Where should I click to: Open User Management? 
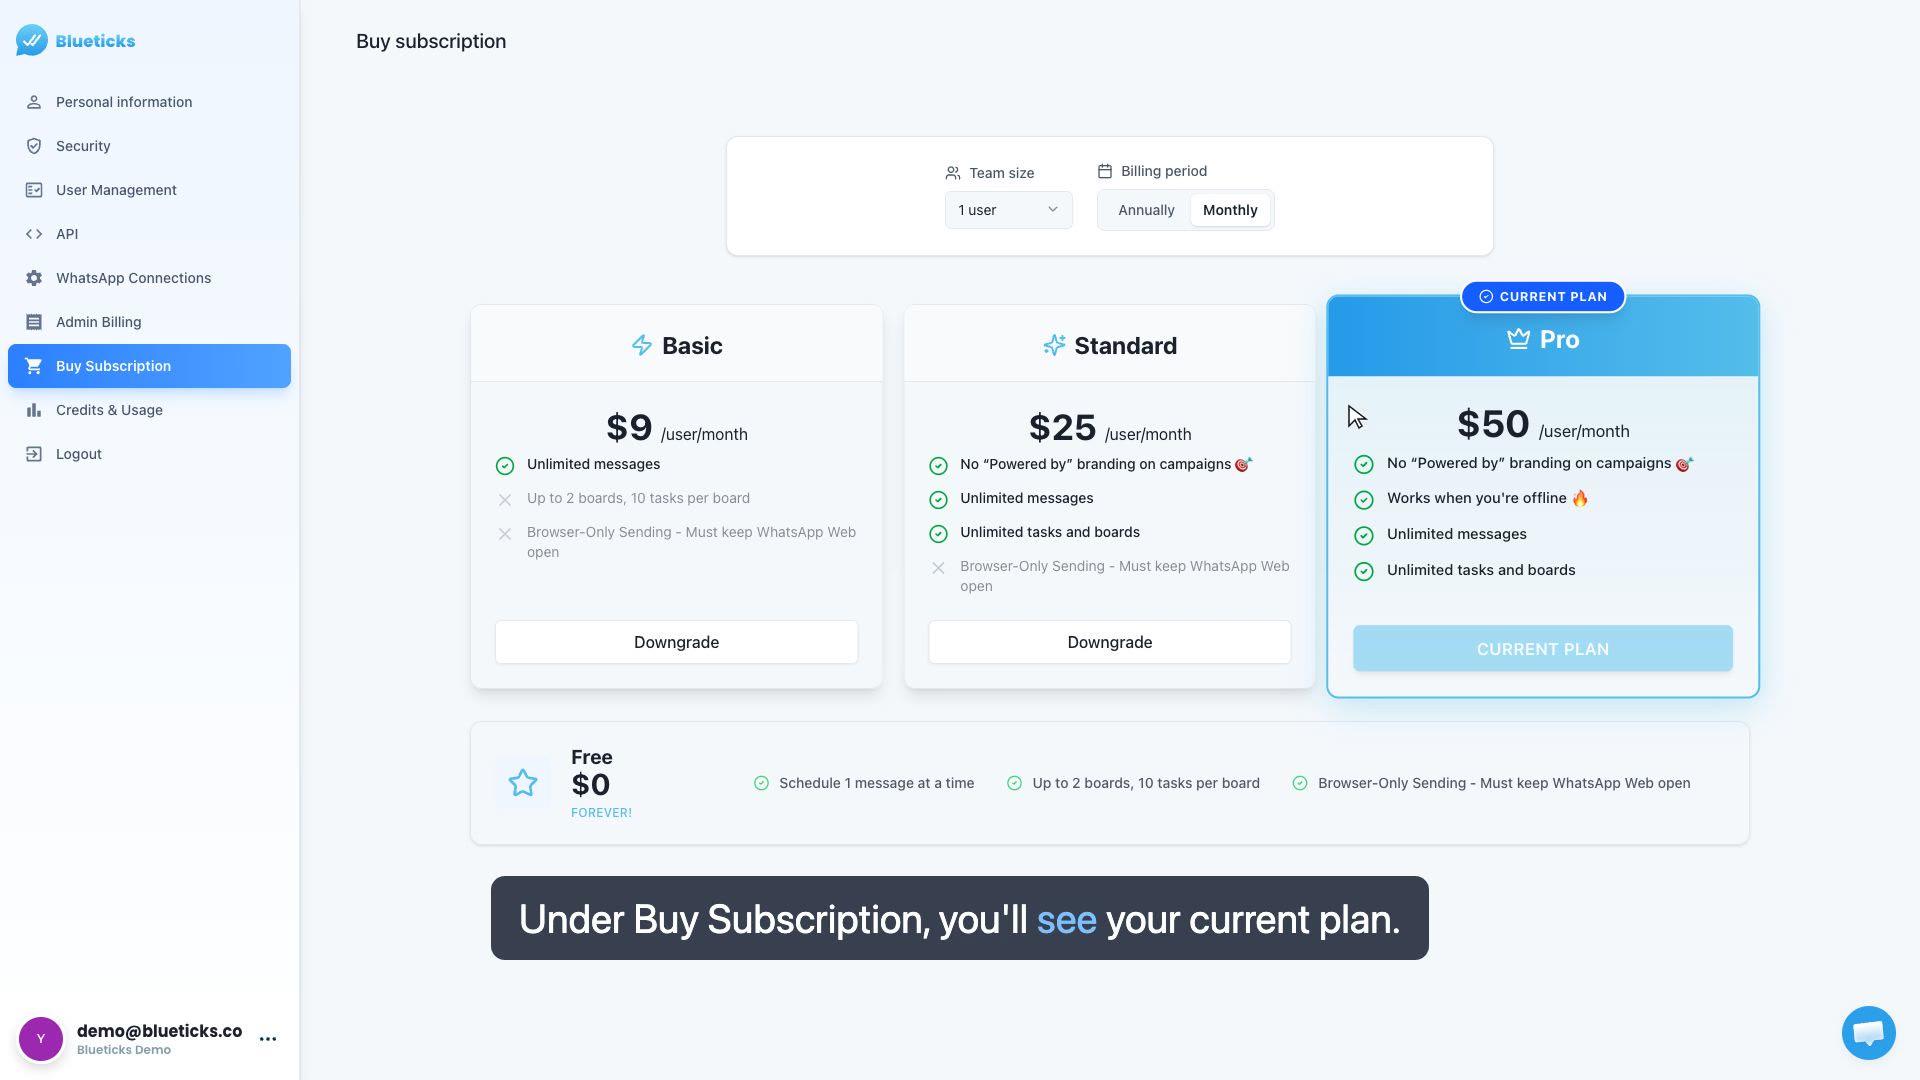pos(149,190)
